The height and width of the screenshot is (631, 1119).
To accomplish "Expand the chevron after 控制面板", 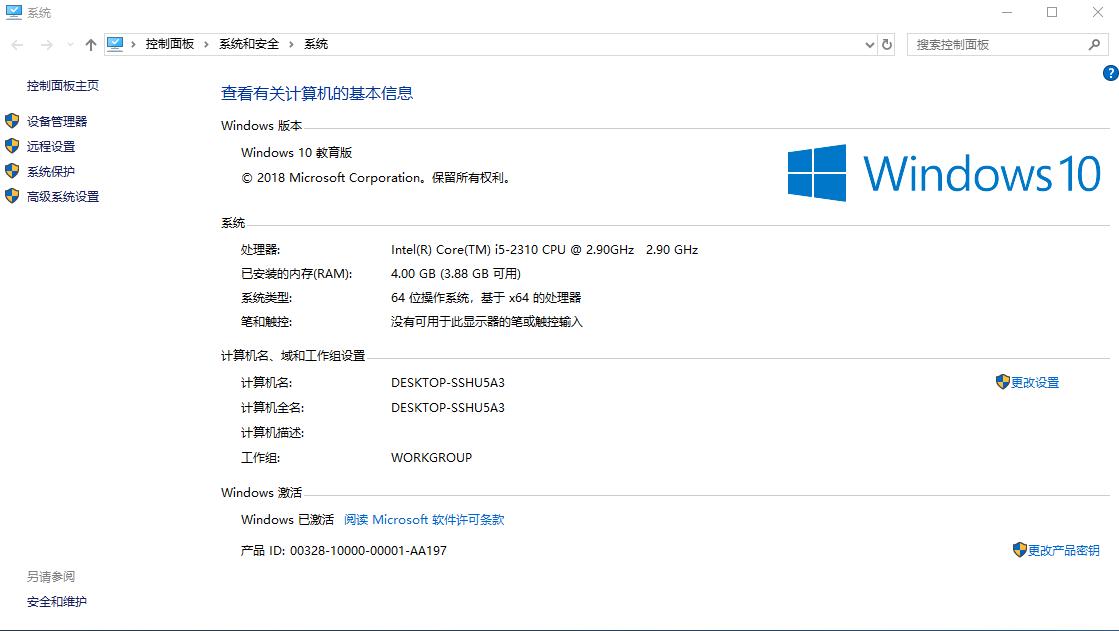I will 206,44.
